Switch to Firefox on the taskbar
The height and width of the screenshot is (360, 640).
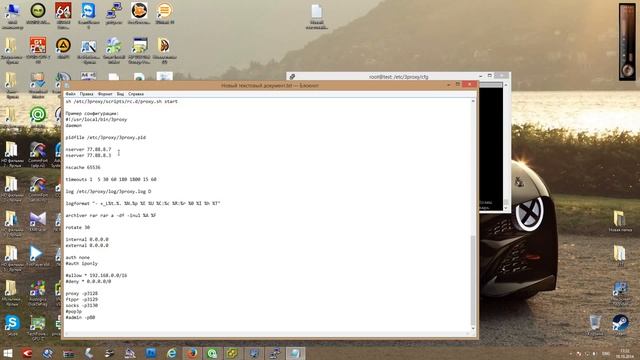[x=192, y=353]
